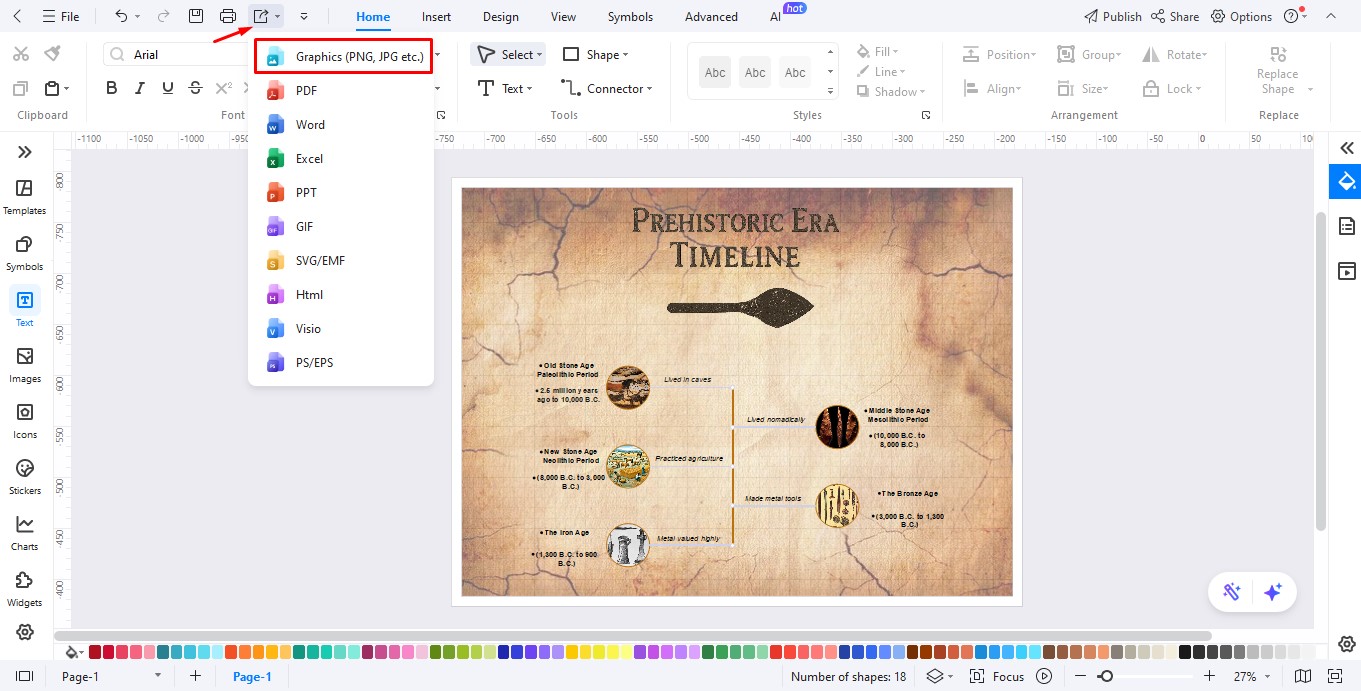Screen dimensions: 1361x691
Task: Switch to the Insert ribbon tab
Action: tap(436, 16)
